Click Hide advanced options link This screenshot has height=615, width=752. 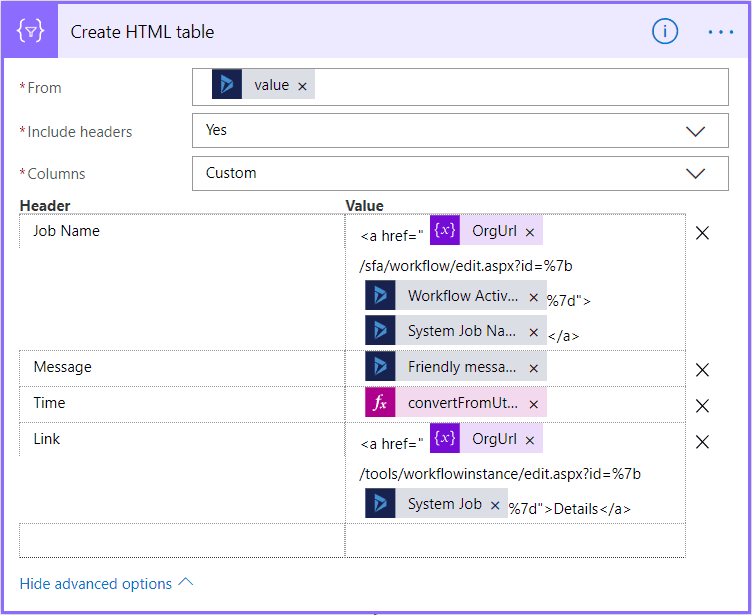[x=95, y=584]
